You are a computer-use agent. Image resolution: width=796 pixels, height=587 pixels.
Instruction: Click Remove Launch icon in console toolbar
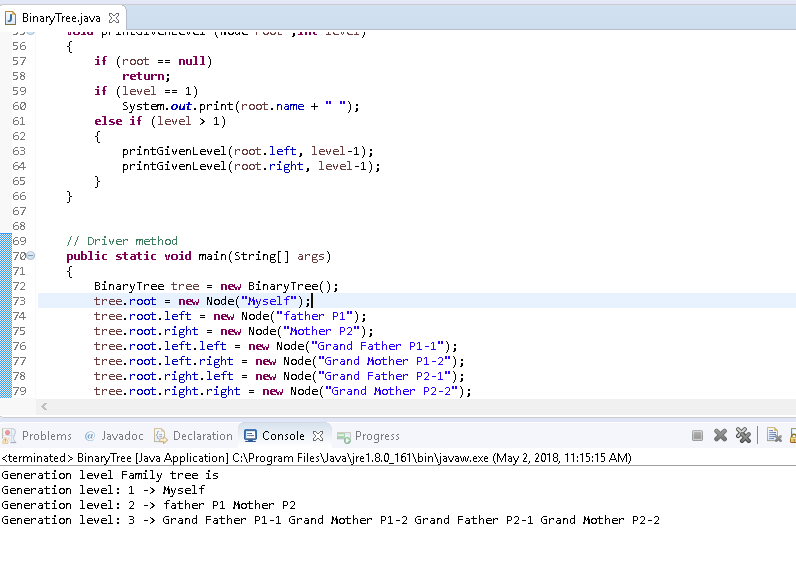point(720,436)
